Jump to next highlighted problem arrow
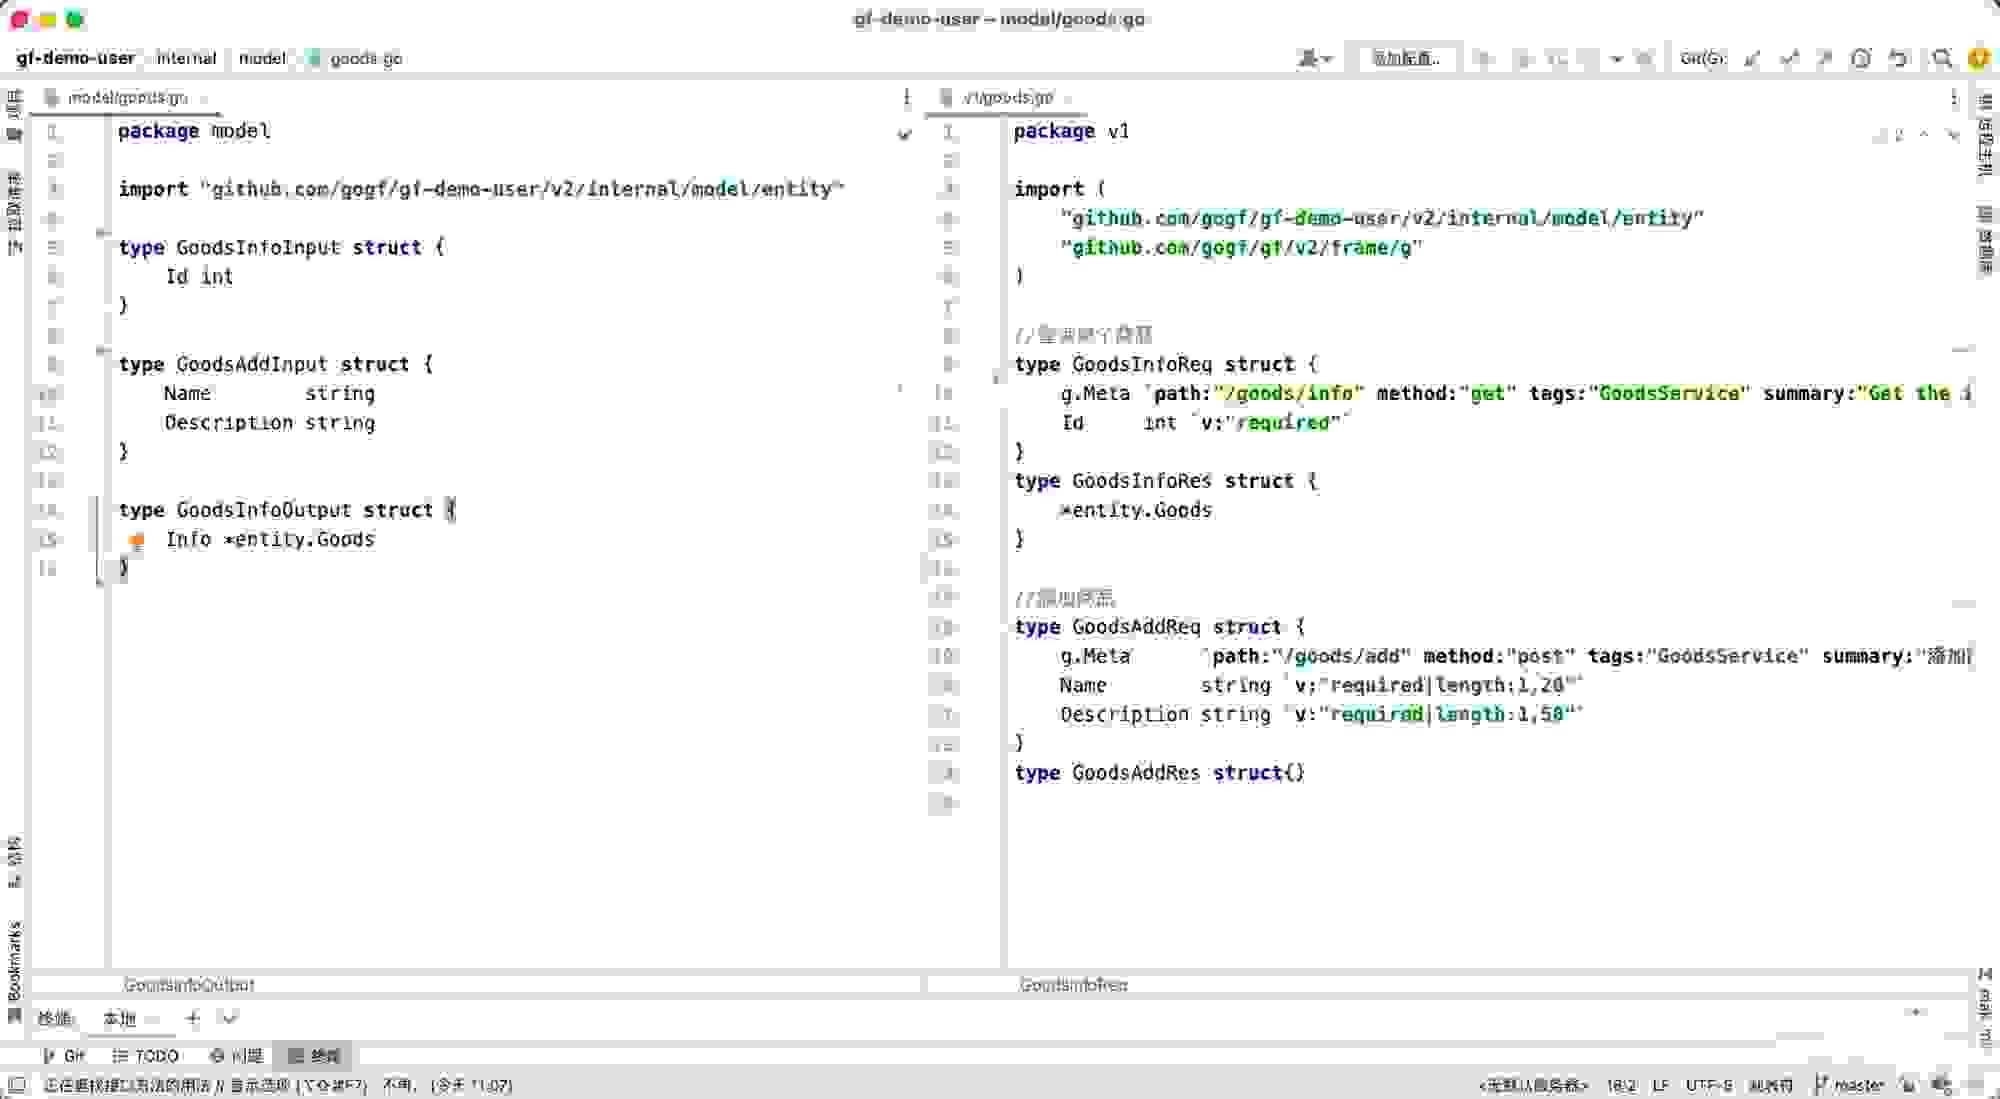The height and width of the screenshot is (1099, 2000). [1953, 135]
